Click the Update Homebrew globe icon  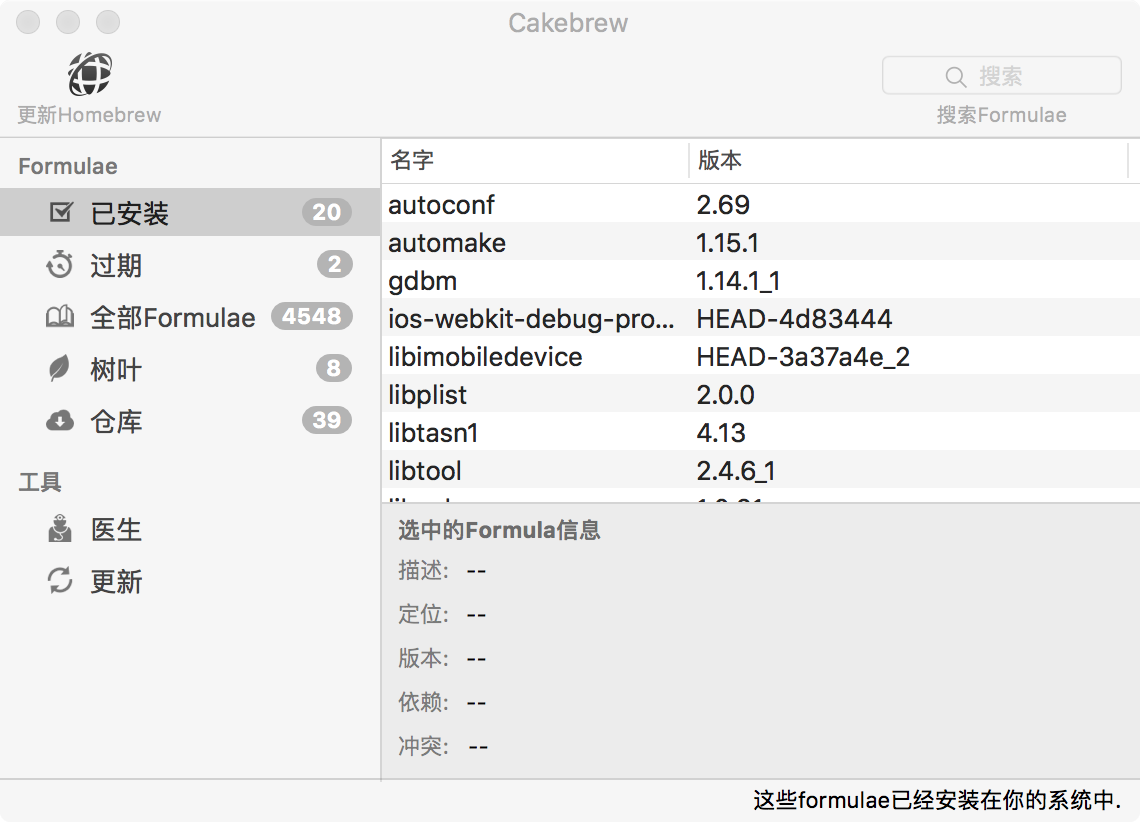[89, 73]
